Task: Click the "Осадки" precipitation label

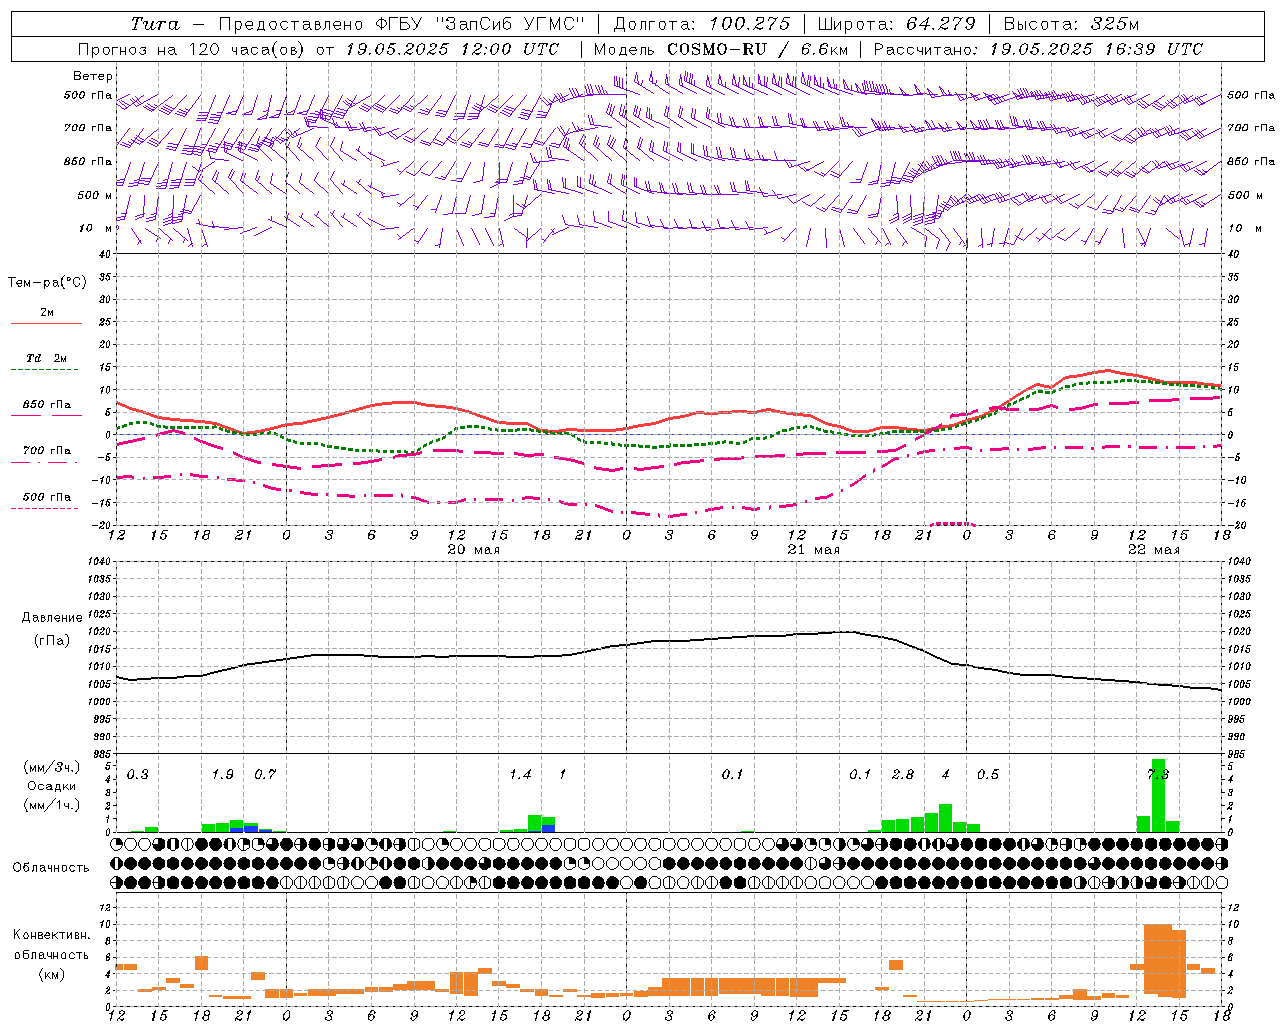Action: [51, 786]
